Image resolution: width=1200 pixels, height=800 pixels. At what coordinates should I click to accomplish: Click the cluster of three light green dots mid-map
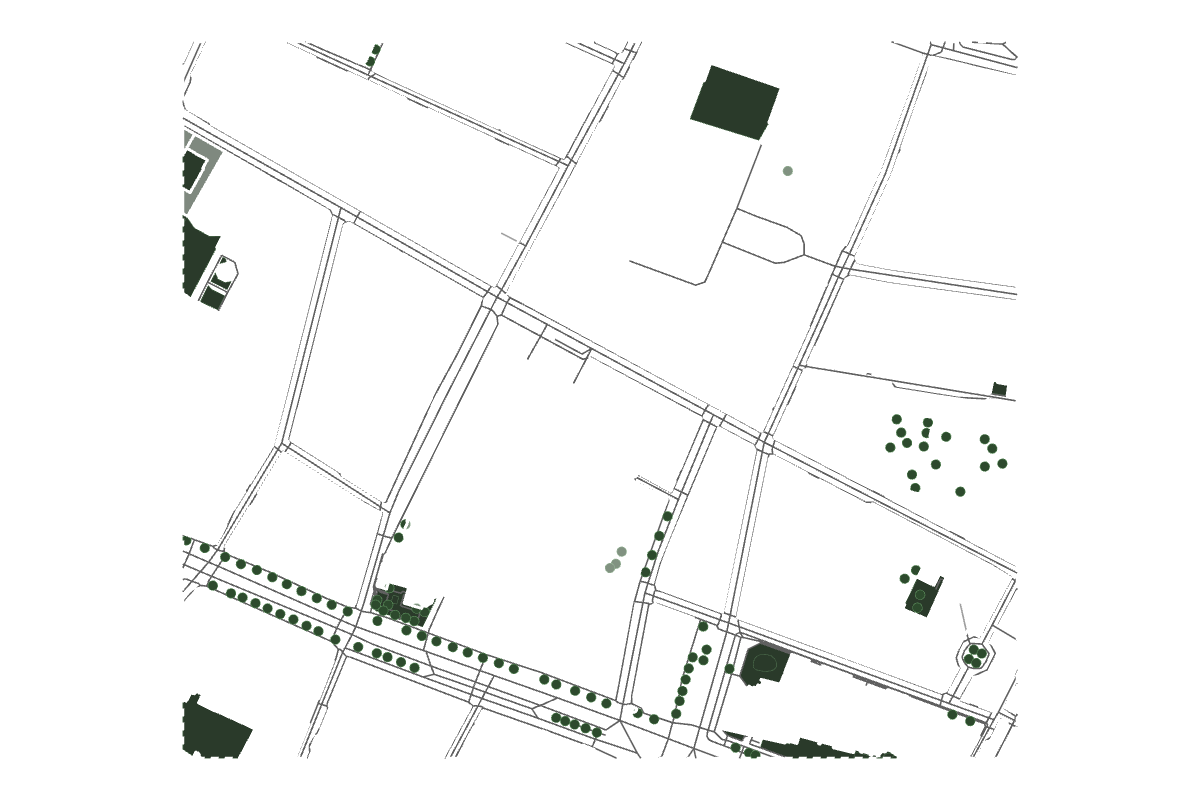pos(615,560)
